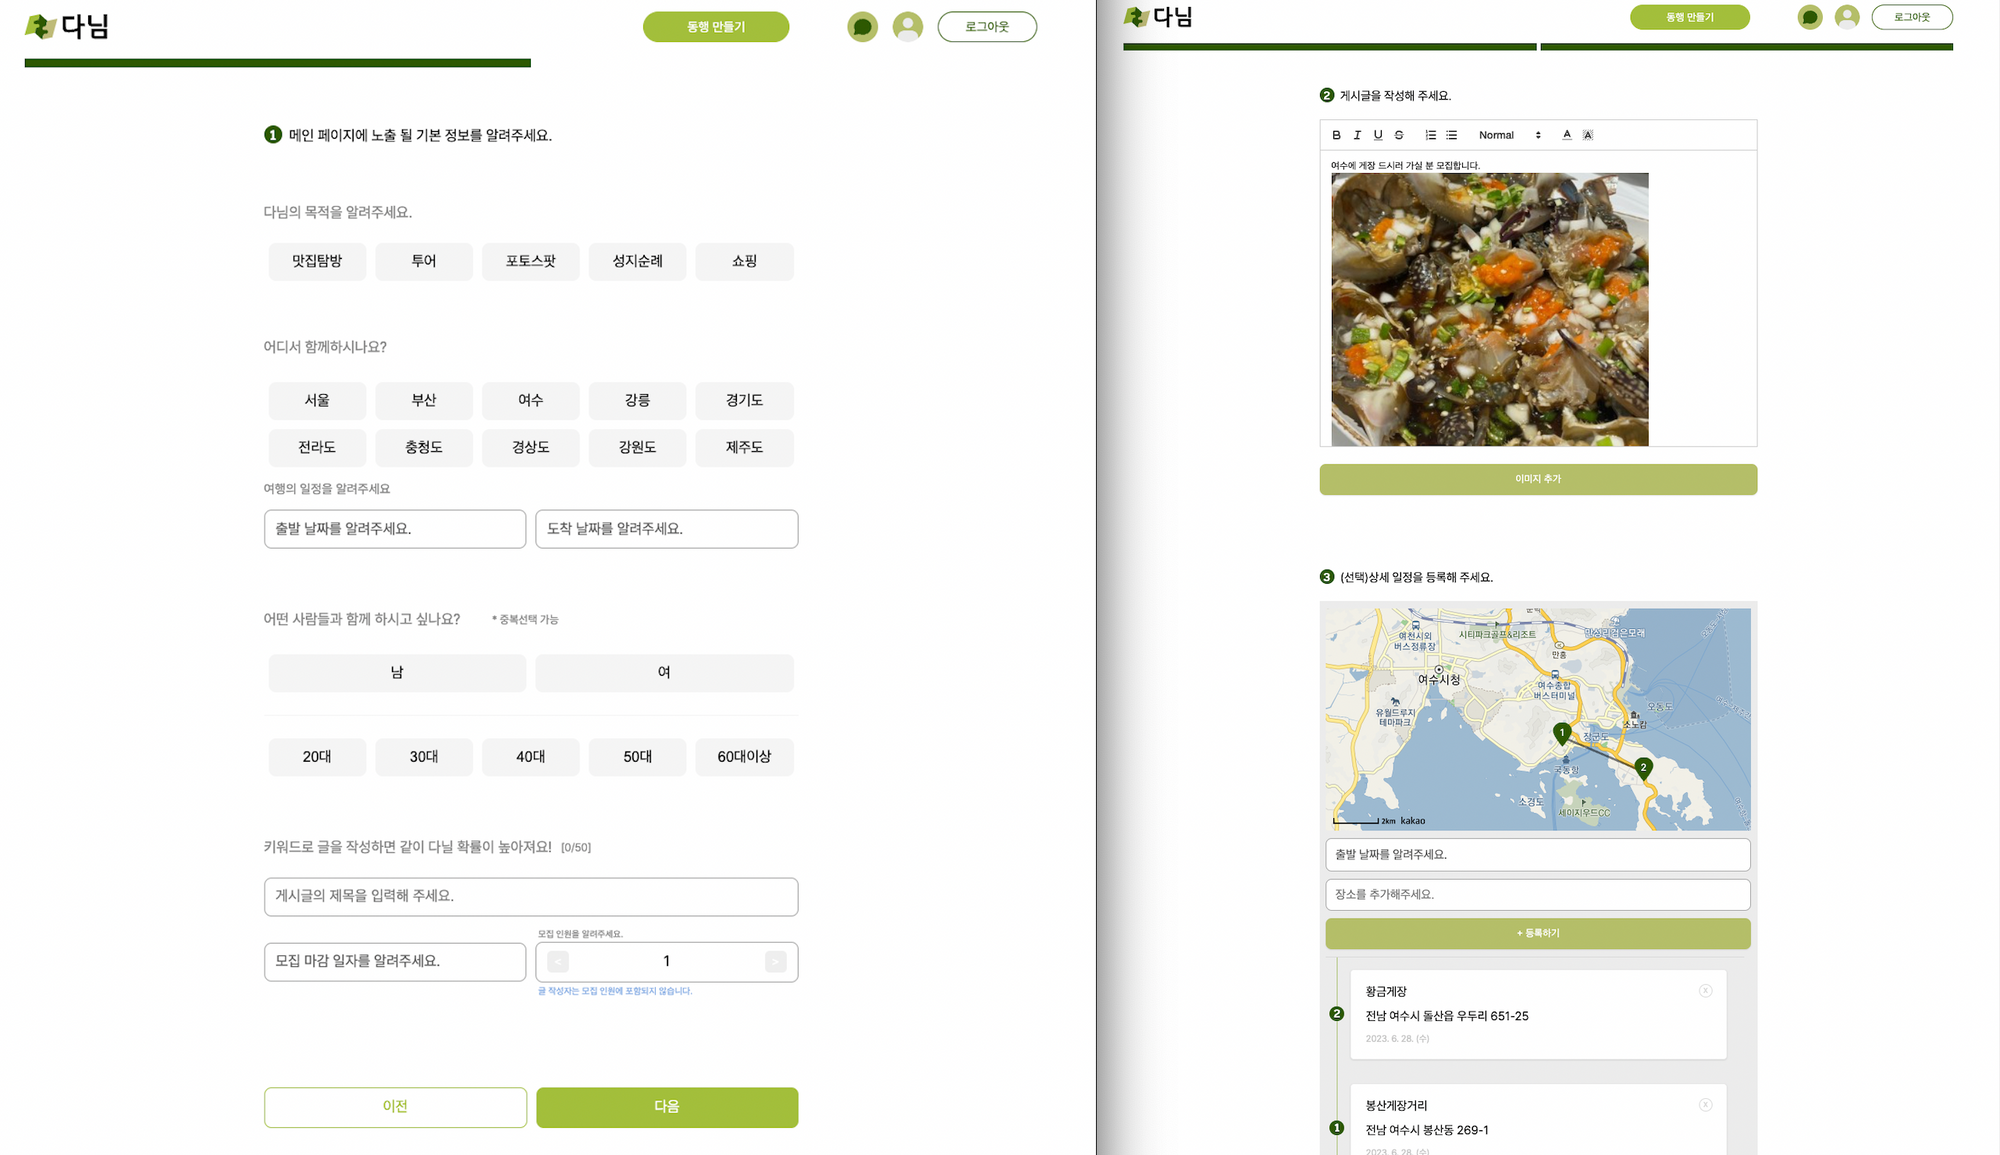This screenshot has height=1155, width=2000.
Task: Open the text color picker
Action: [x=1567, y=135]
